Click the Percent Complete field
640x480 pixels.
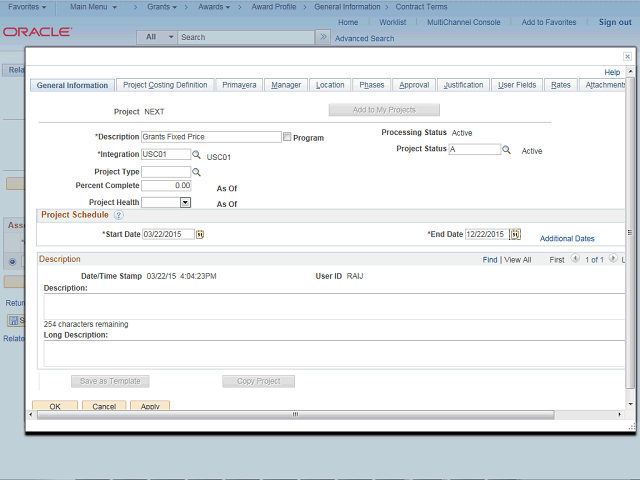(166, 186)
